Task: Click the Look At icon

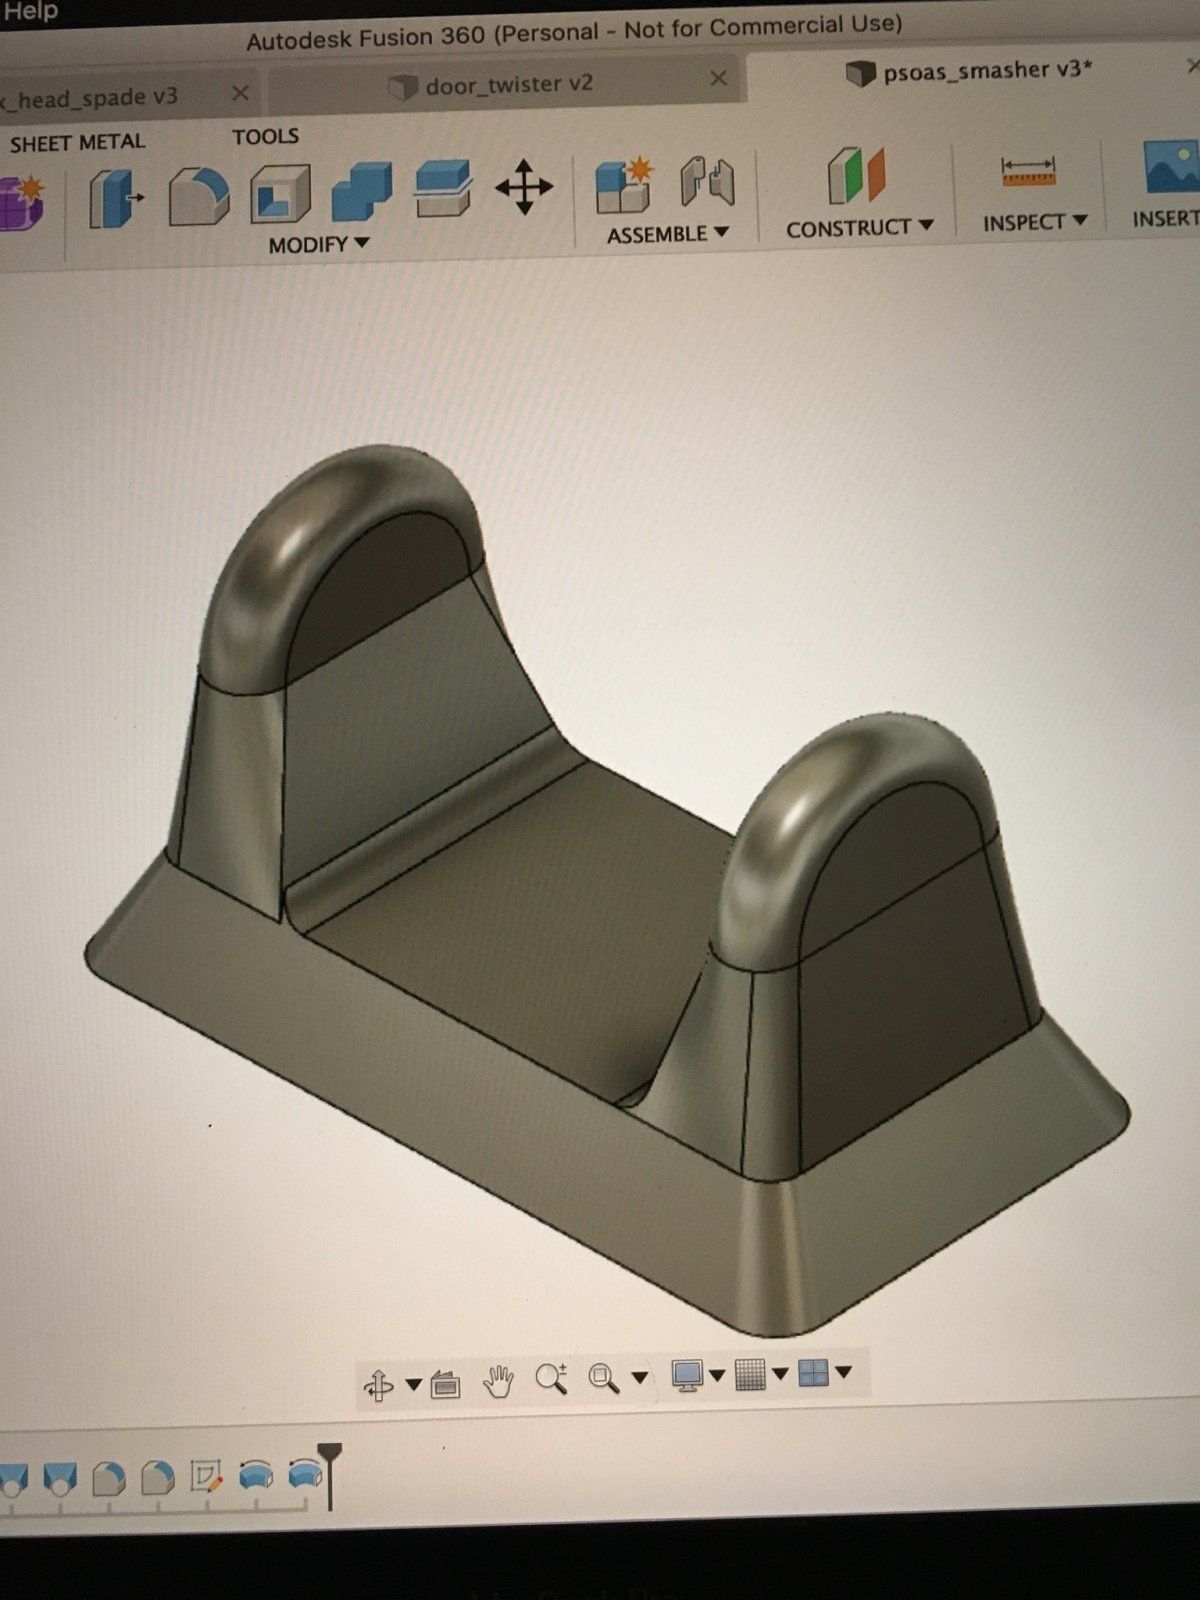Action: tap(445, 1385)
